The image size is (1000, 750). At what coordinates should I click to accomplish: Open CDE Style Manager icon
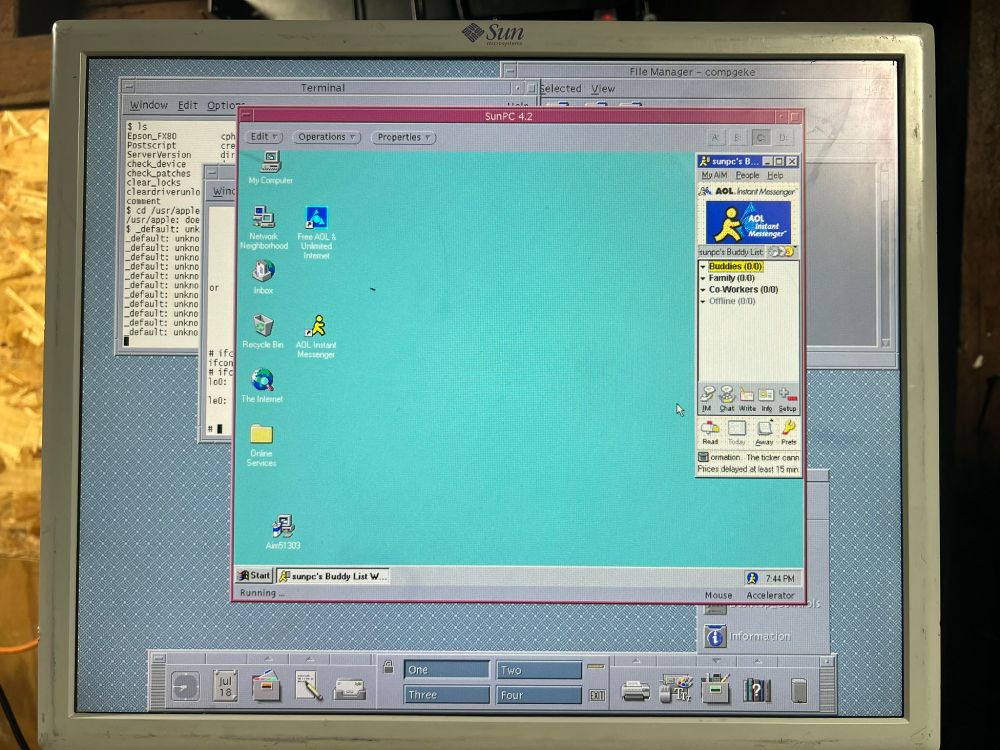(x=675, y=688)
